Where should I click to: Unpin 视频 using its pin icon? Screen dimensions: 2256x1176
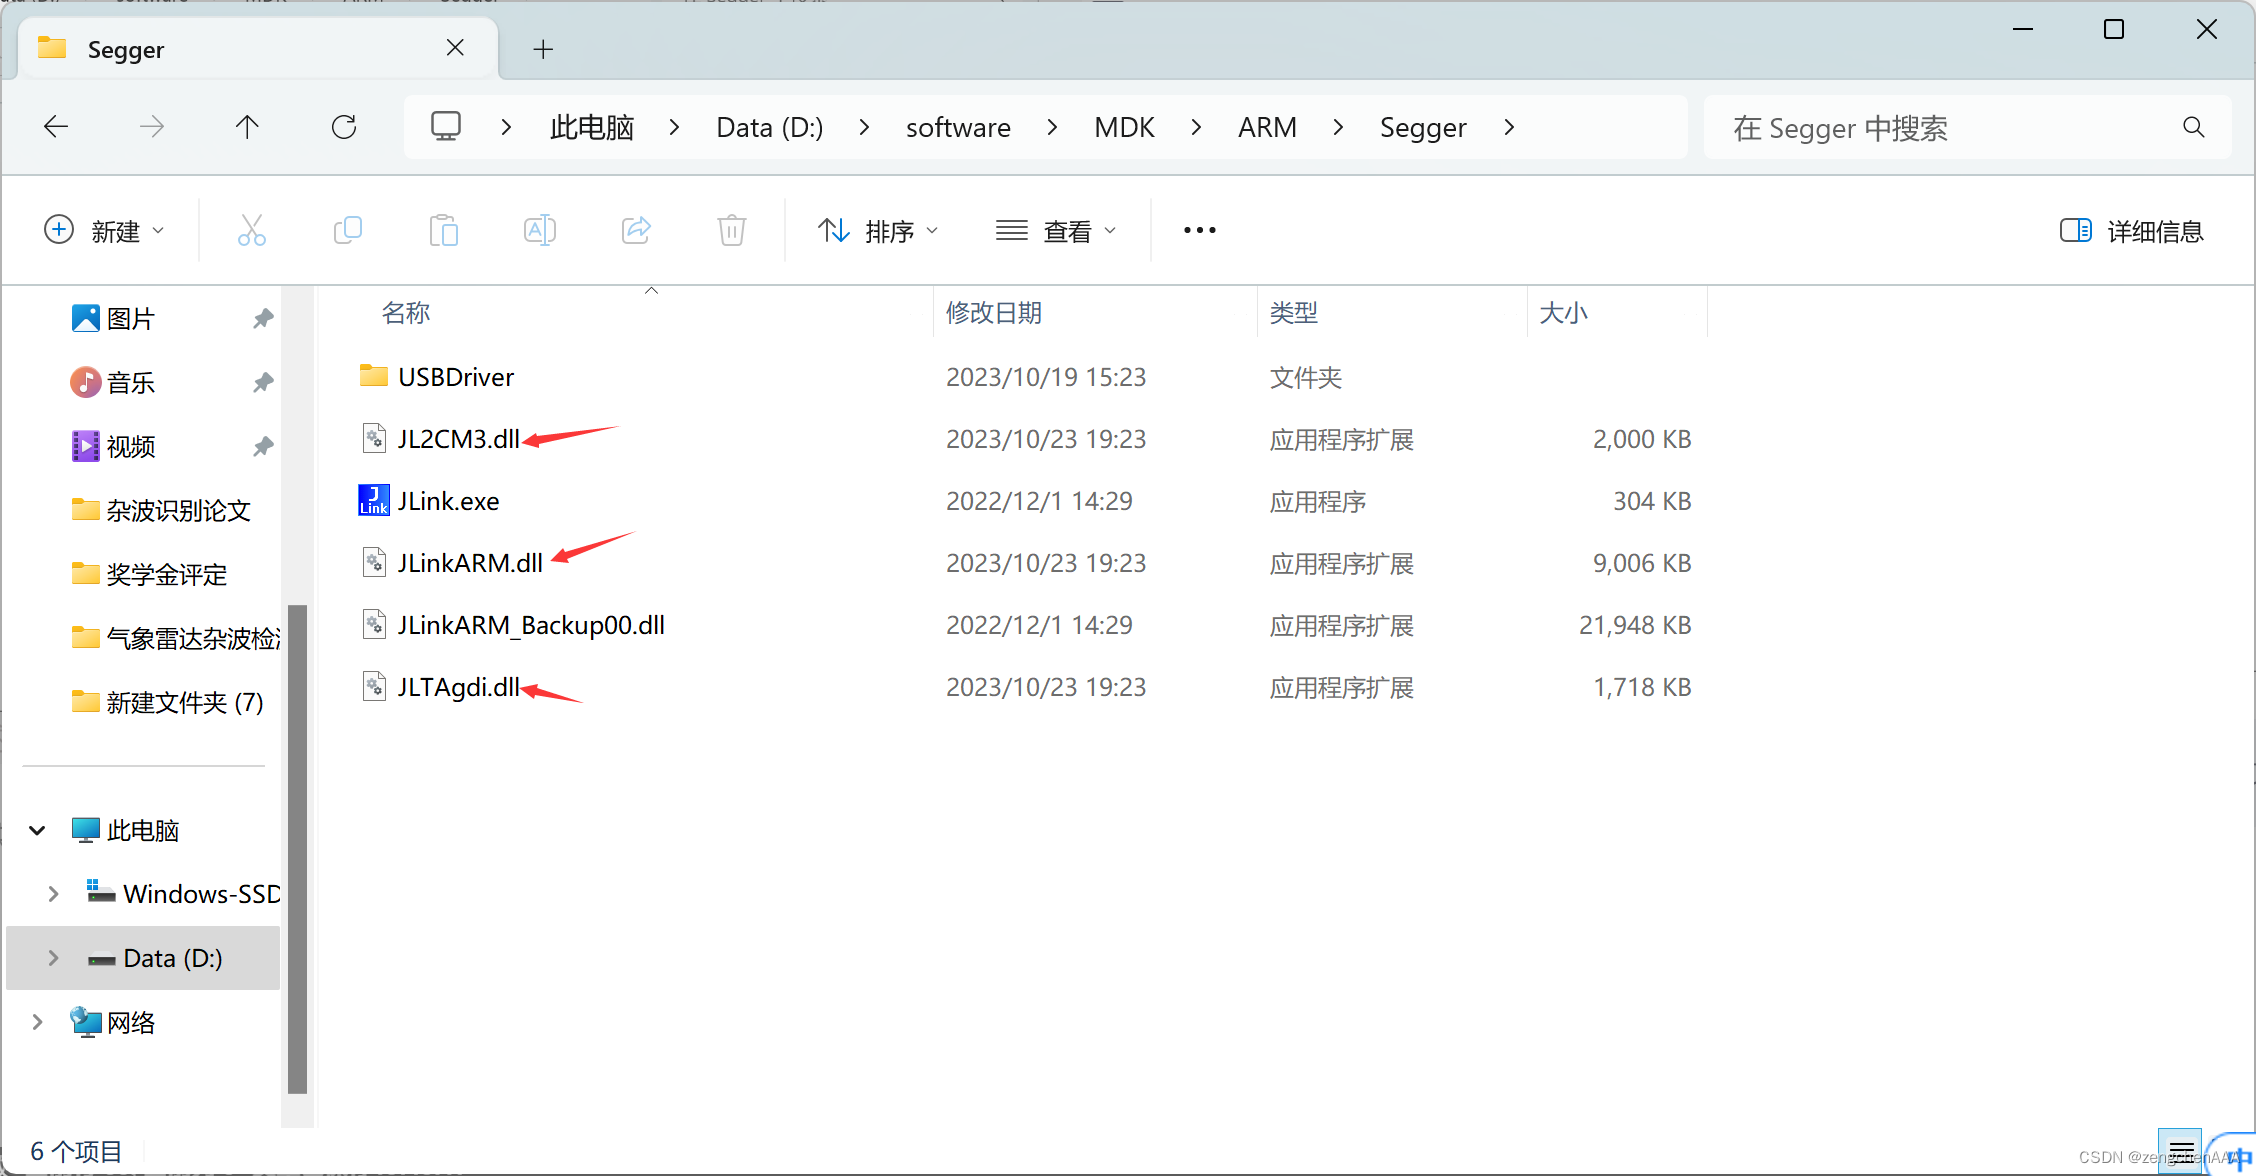[263, 447]
